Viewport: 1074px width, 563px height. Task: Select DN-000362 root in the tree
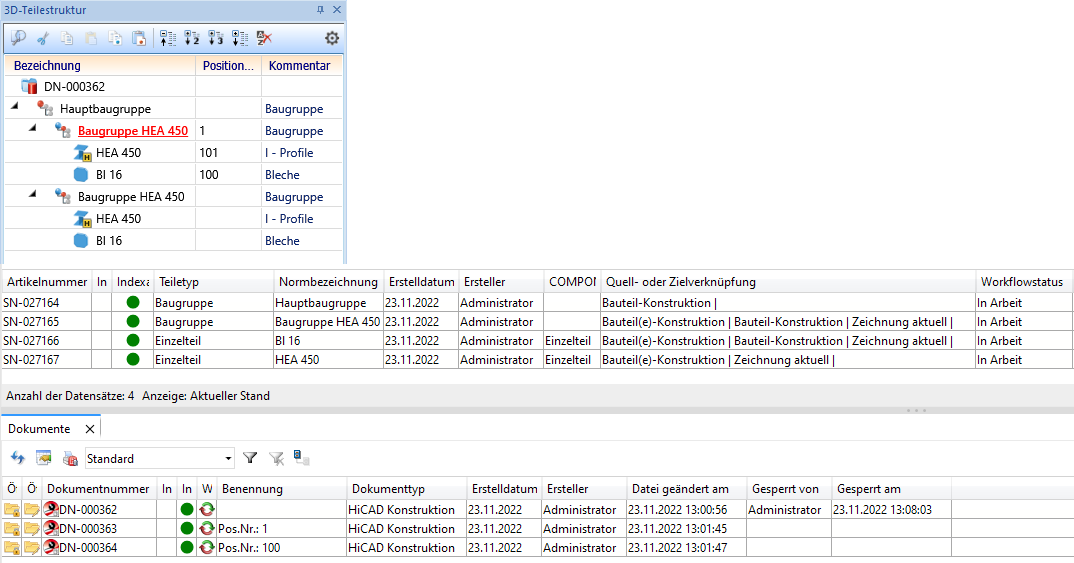coord(74,87)
